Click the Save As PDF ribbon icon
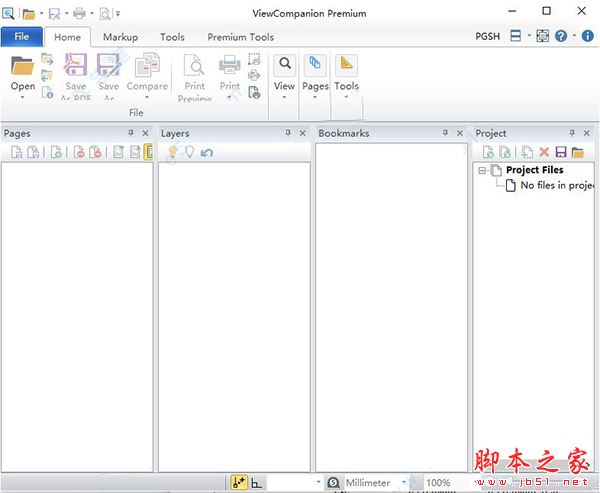Screen dimensions: 600x493 [75, 64]
